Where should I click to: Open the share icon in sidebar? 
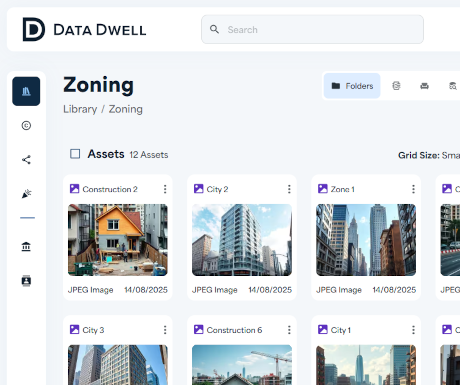tap(26, 160)
